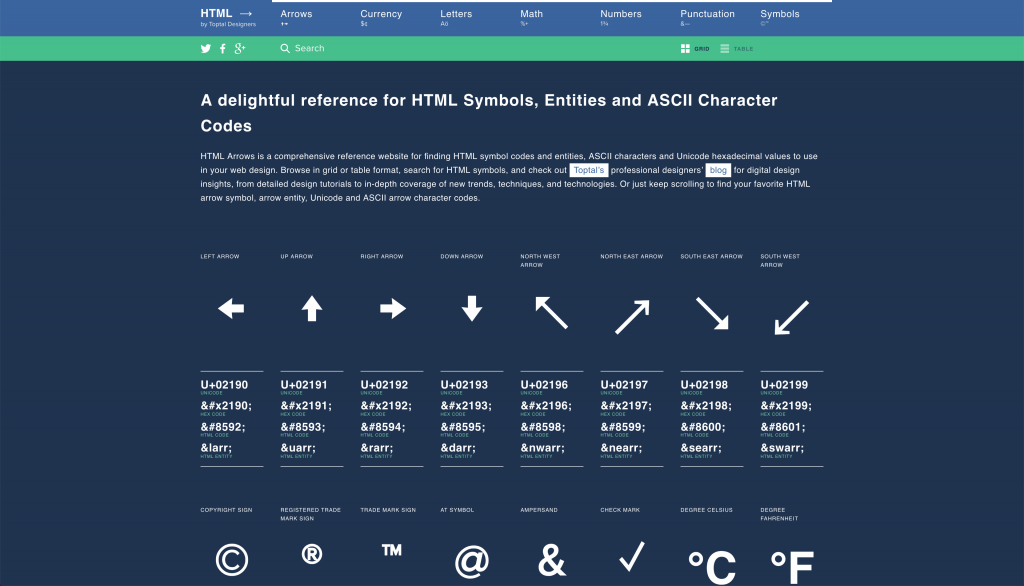Select the right arrow symbol
Viewport: 1024px width, 586px height.
tap(392, 308)
